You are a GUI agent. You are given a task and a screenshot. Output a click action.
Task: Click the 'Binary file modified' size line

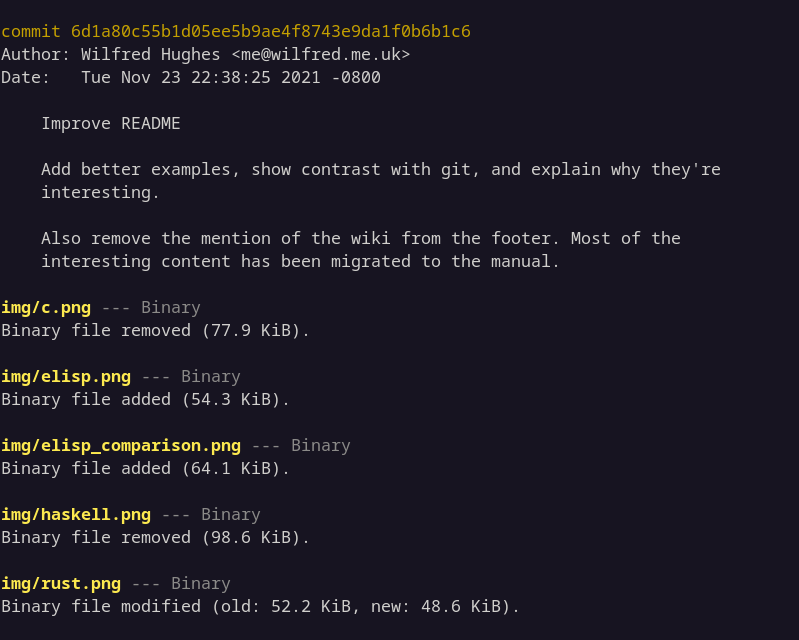pyautogui.click(x=260, y=606)
